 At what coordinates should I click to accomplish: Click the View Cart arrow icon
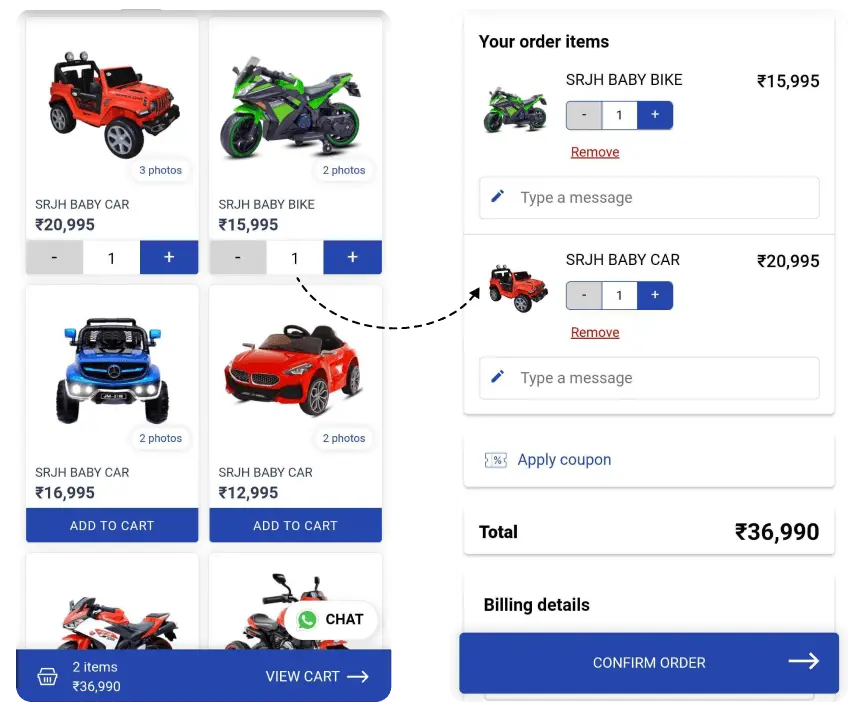point(357,677)
